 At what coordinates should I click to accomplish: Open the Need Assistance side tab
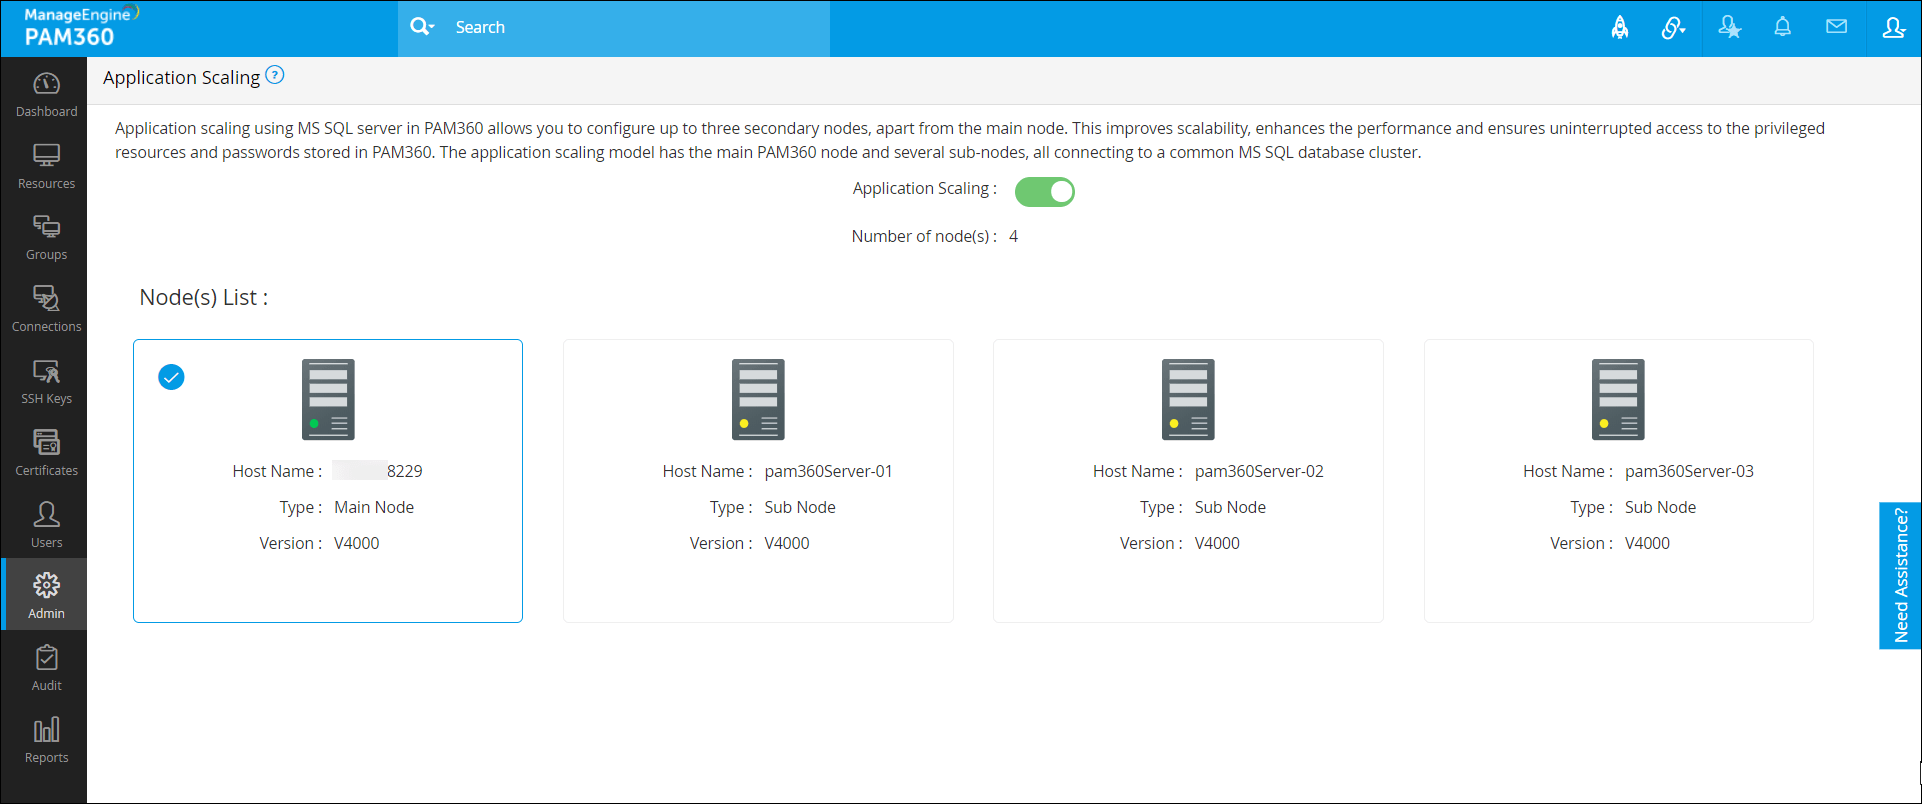(1900, 576)
